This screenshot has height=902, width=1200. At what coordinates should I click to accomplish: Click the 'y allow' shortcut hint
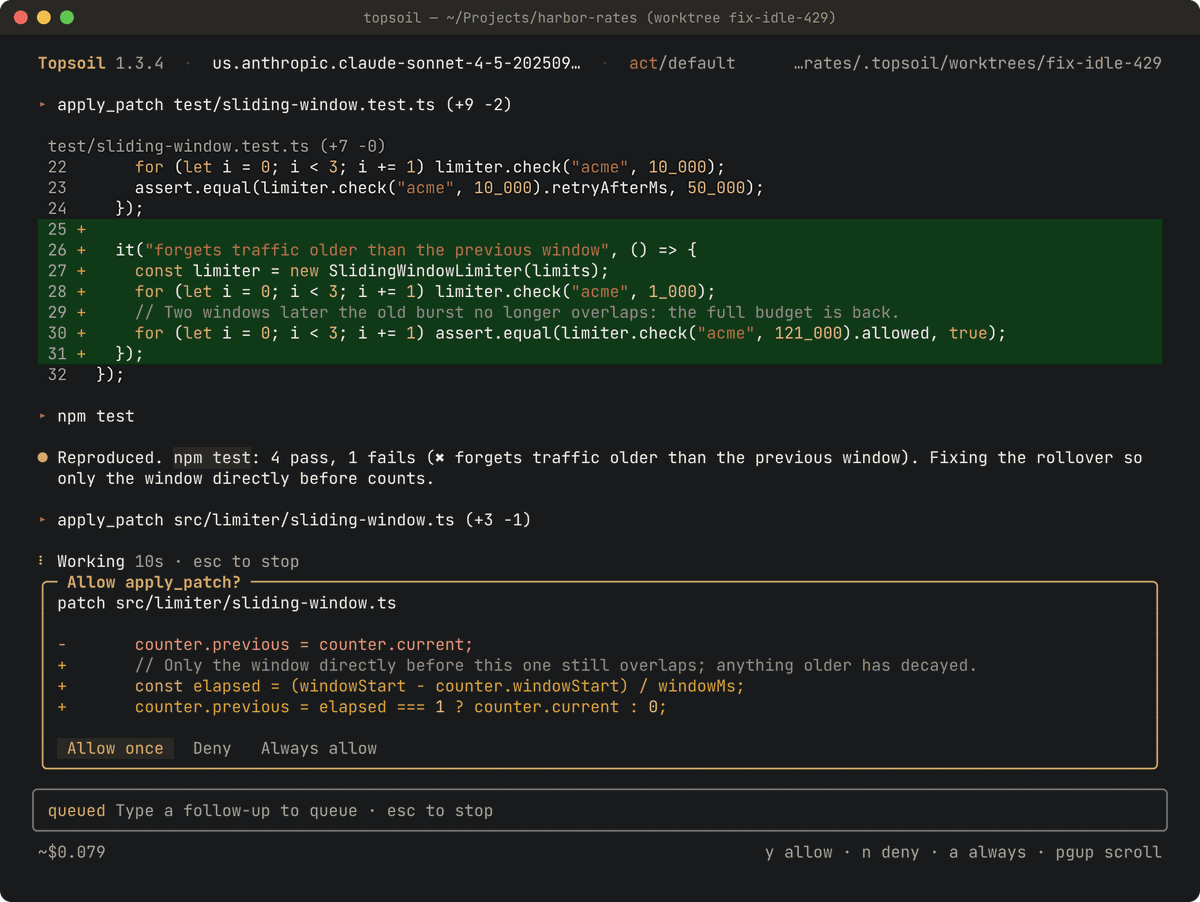click(x=799, y=852)
